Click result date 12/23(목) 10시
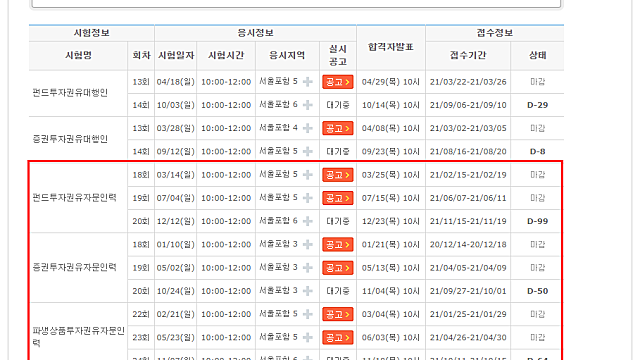The image size is (640, 360). (x=391, y=222)
